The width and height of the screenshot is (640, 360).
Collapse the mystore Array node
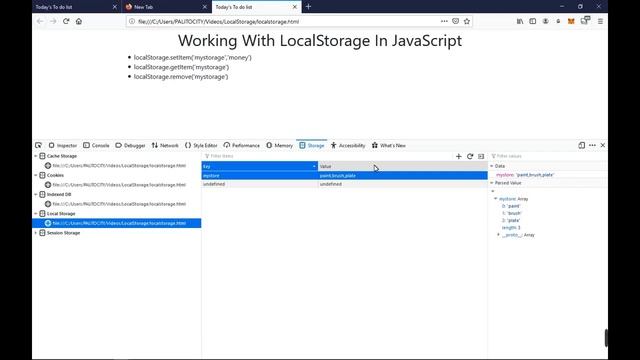[496, 199]
